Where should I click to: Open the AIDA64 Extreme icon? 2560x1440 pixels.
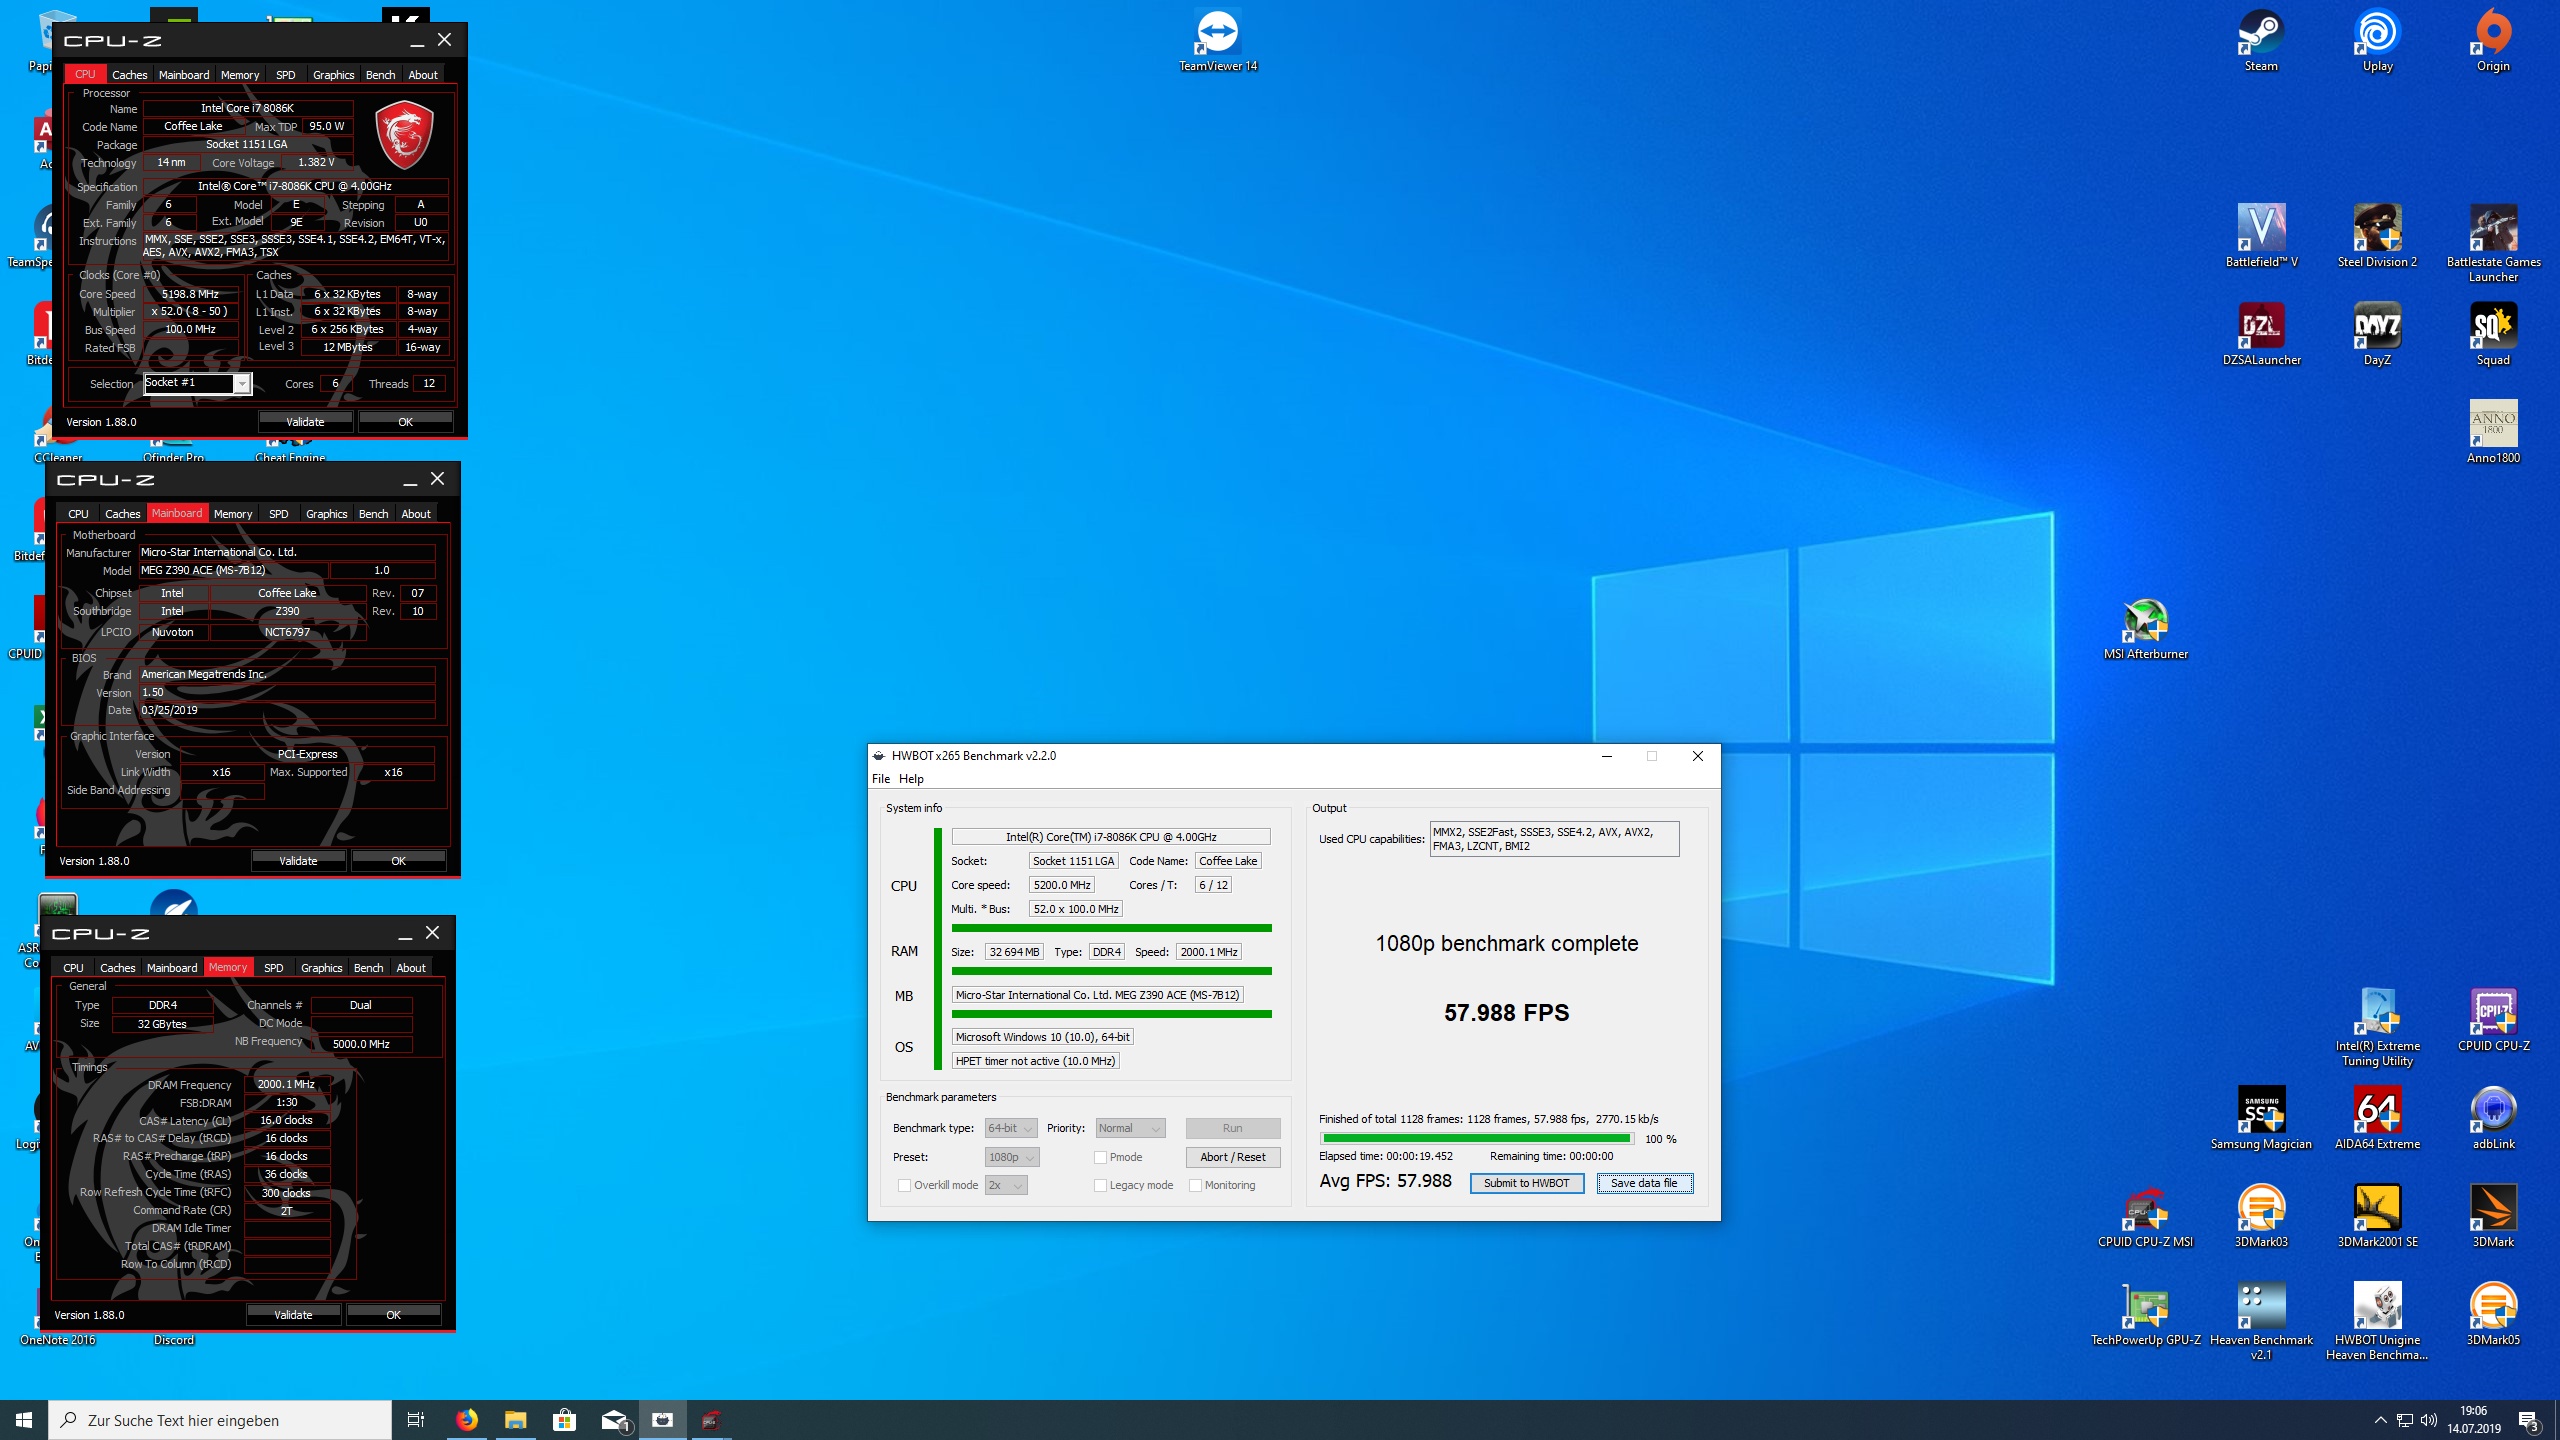[x=2377, y=1118]
